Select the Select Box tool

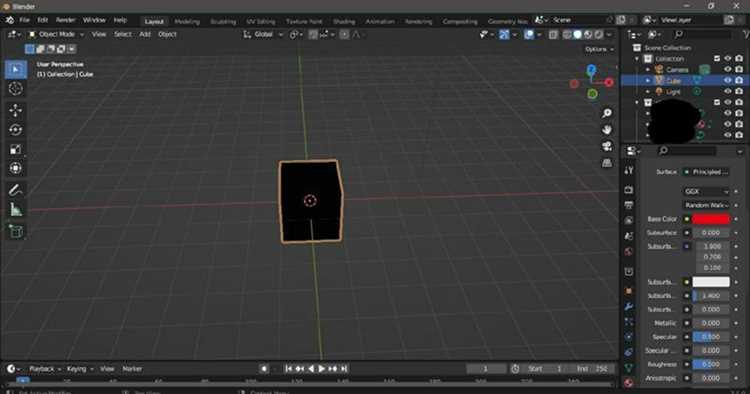click(15, 69)
